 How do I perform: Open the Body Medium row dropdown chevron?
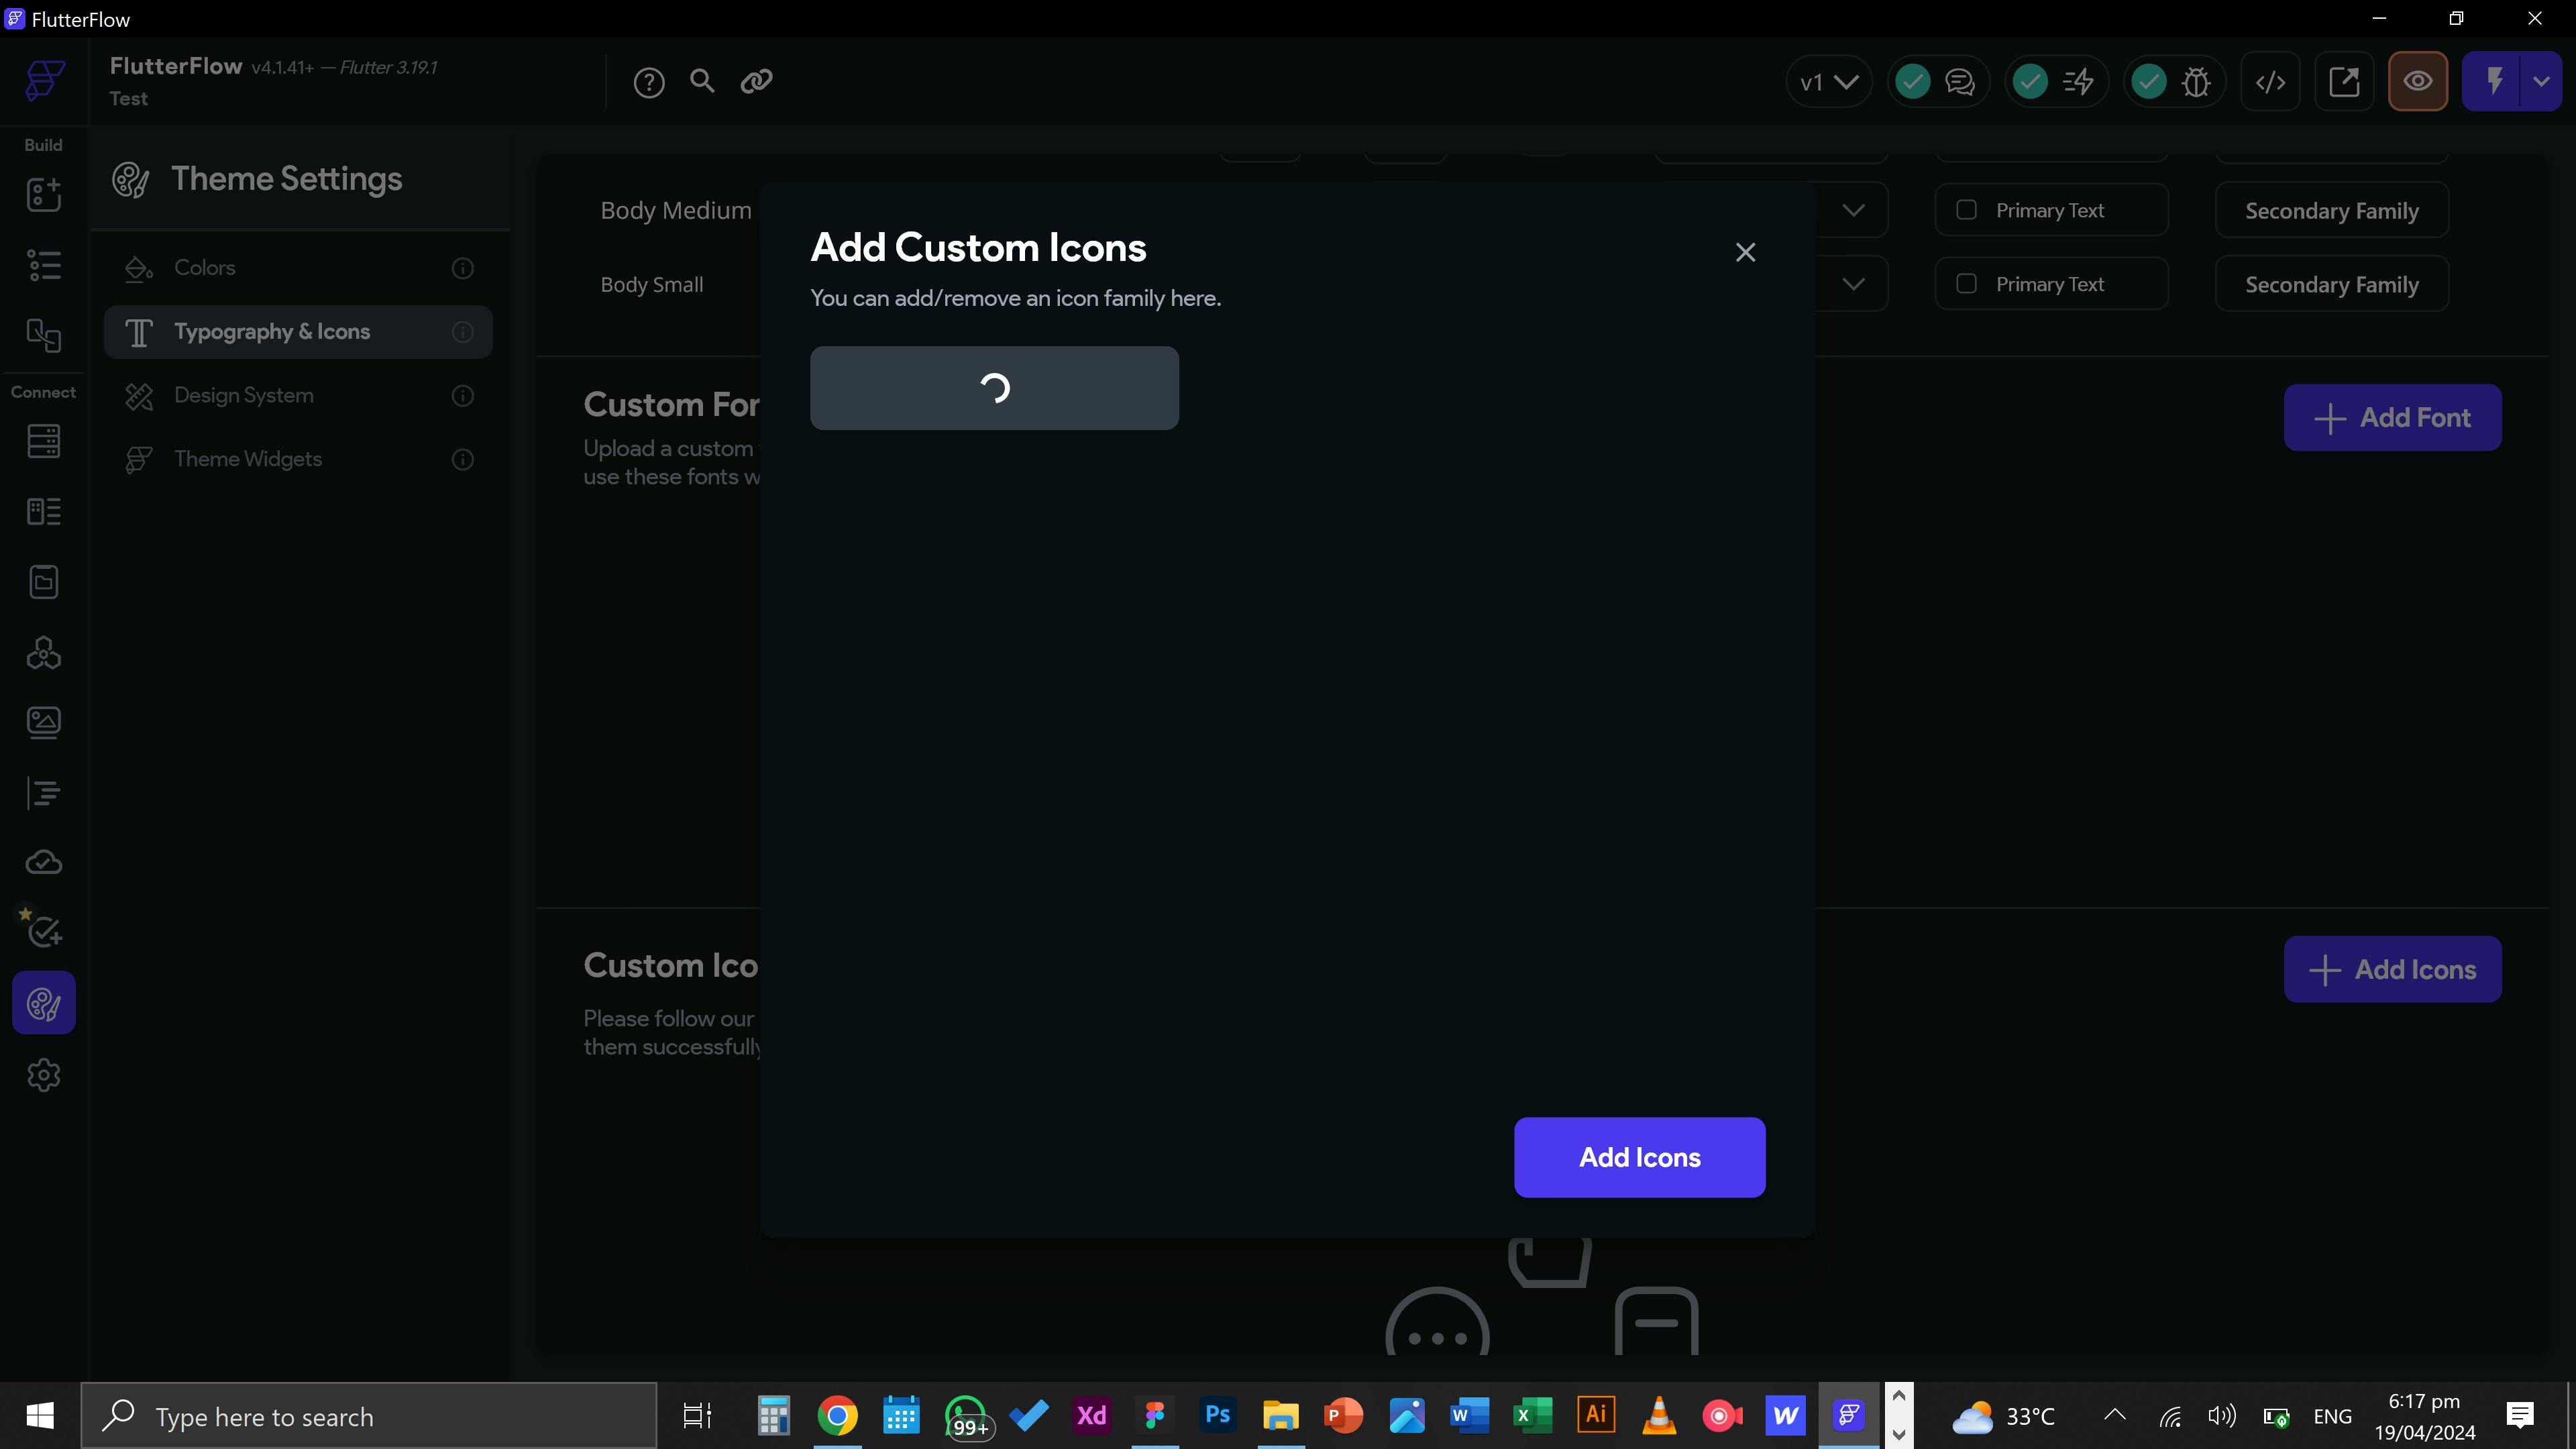coord(1853,210)
